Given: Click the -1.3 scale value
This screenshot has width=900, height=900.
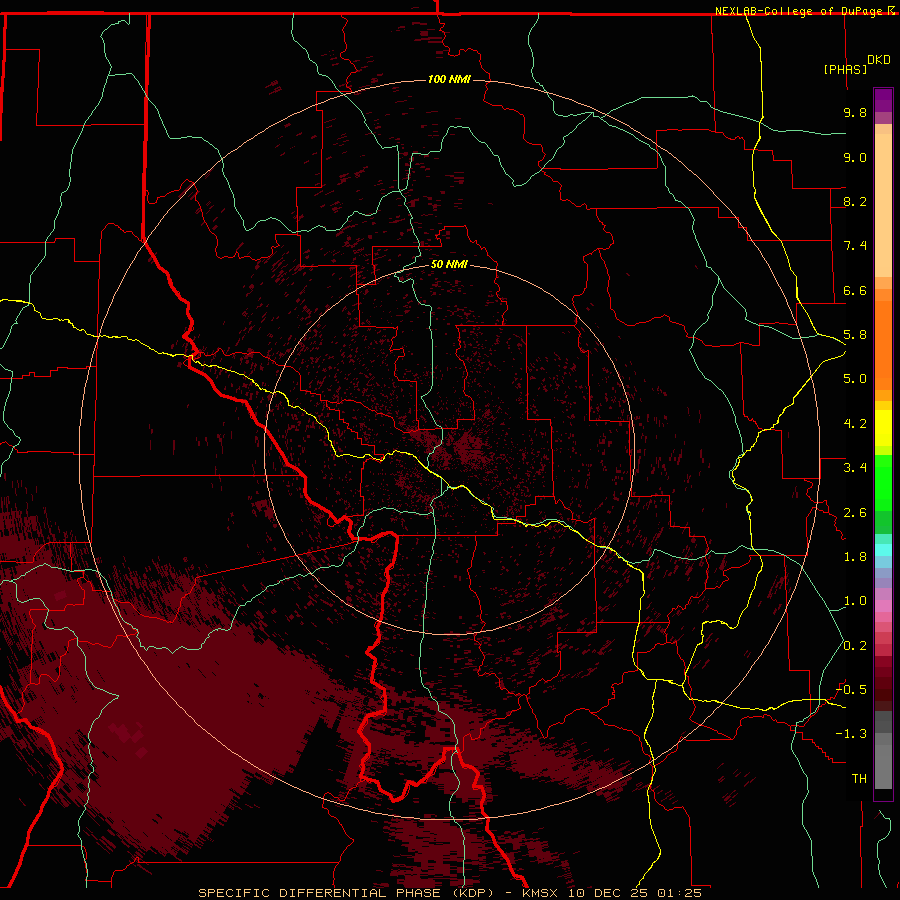Looking at the screenshot, I should (851, 734).
